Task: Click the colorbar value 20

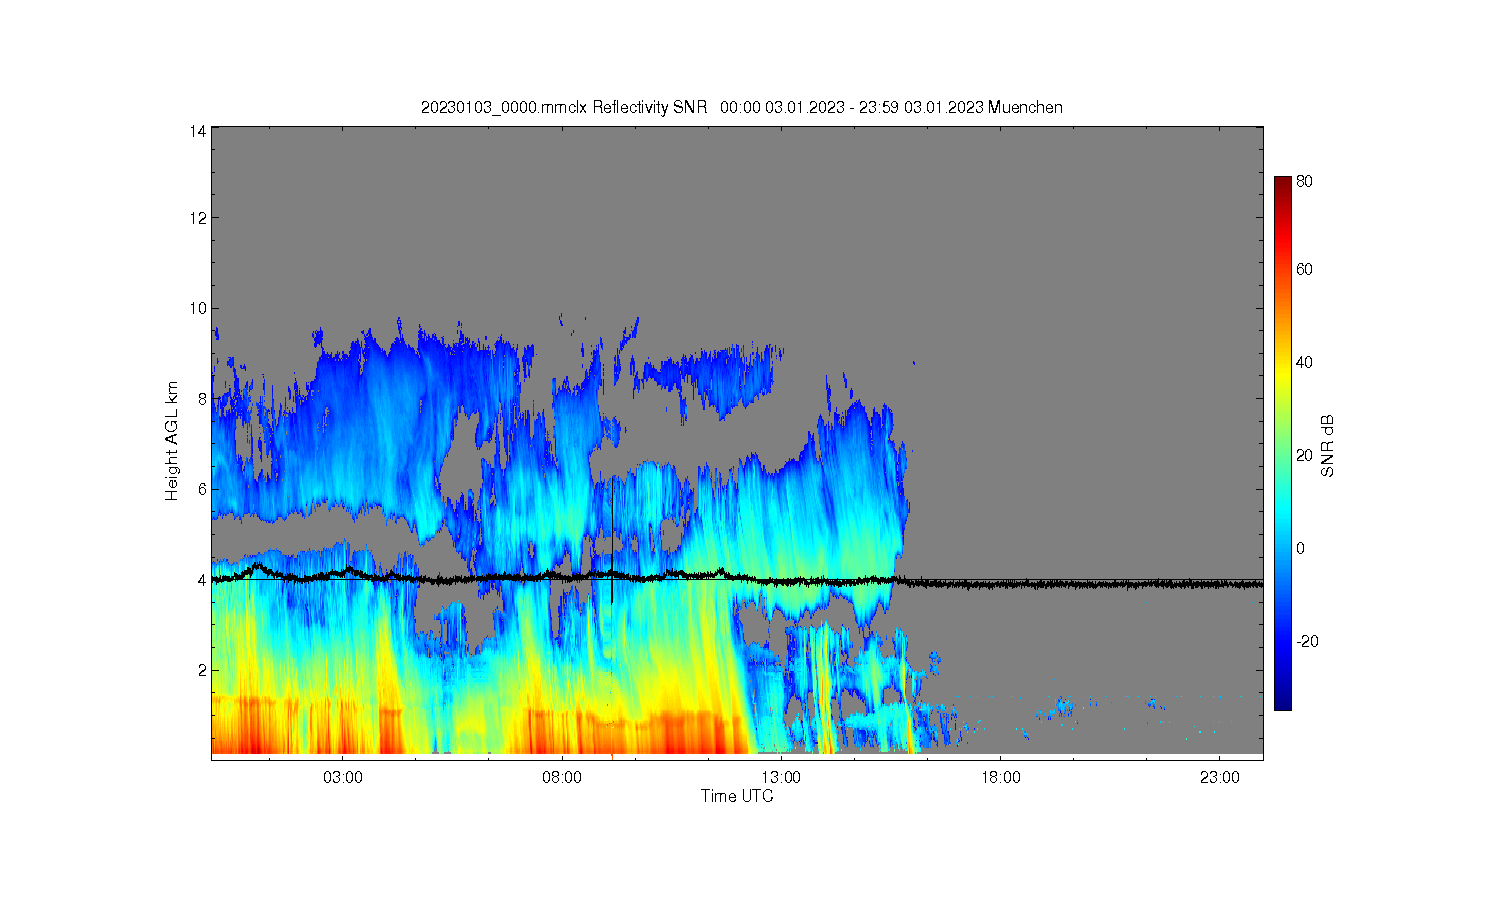Action: (1304, 455)
